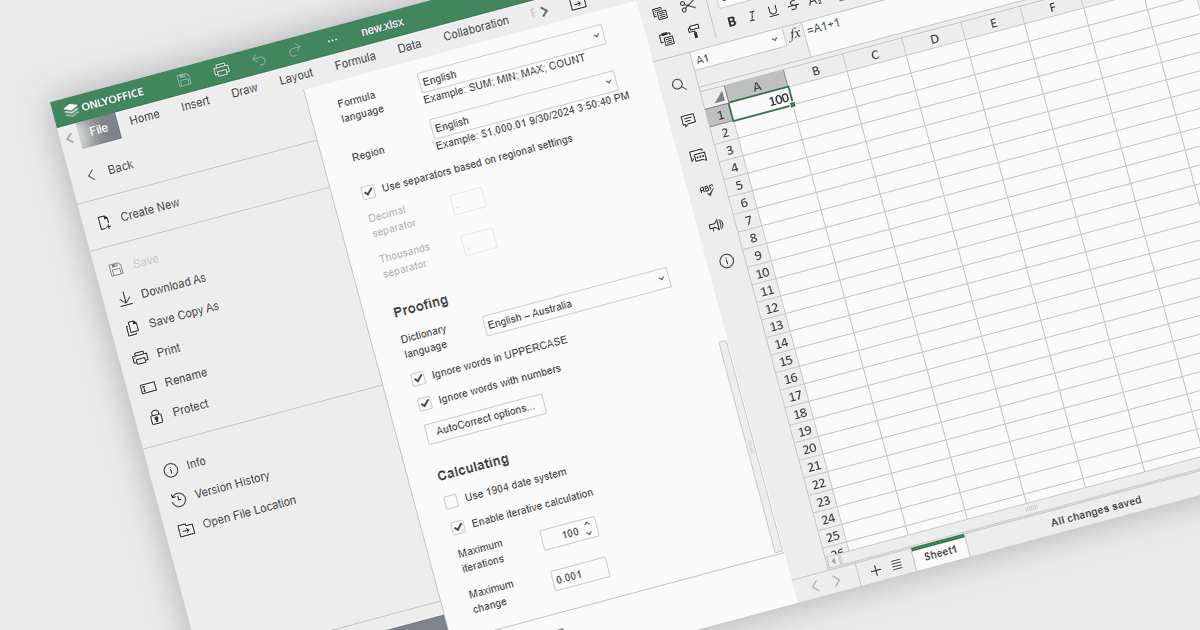Click the redo arrow in title bar

tap(295, 51)
